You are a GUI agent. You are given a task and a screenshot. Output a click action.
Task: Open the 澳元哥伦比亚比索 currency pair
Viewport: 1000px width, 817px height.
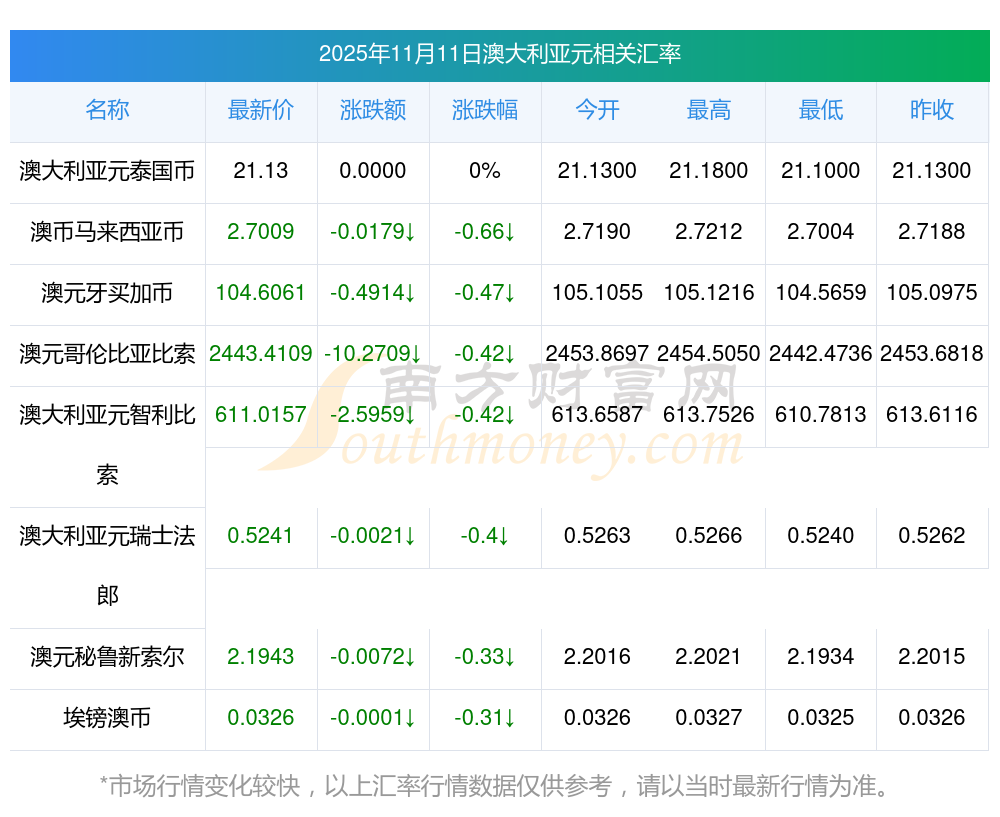click(107, 354)
